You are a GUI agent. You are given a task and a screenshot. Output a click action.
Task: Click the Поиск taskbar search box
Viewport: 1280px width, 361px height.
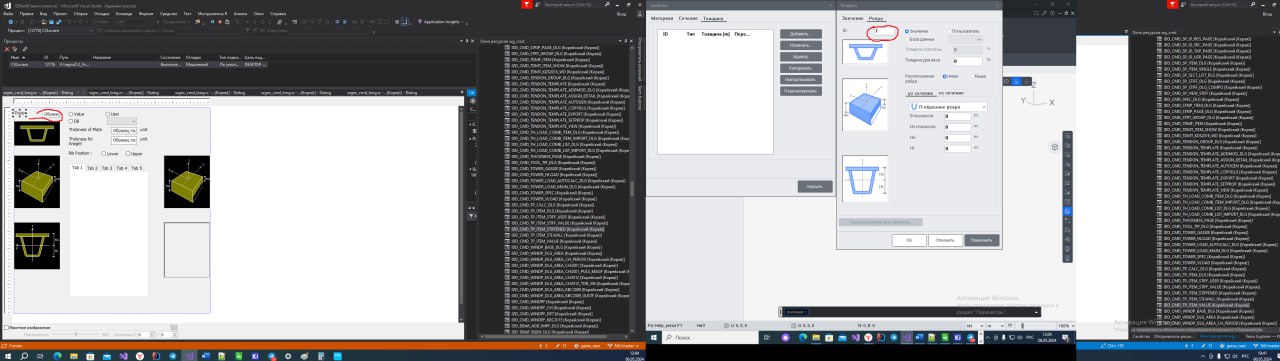coord(710,337)
